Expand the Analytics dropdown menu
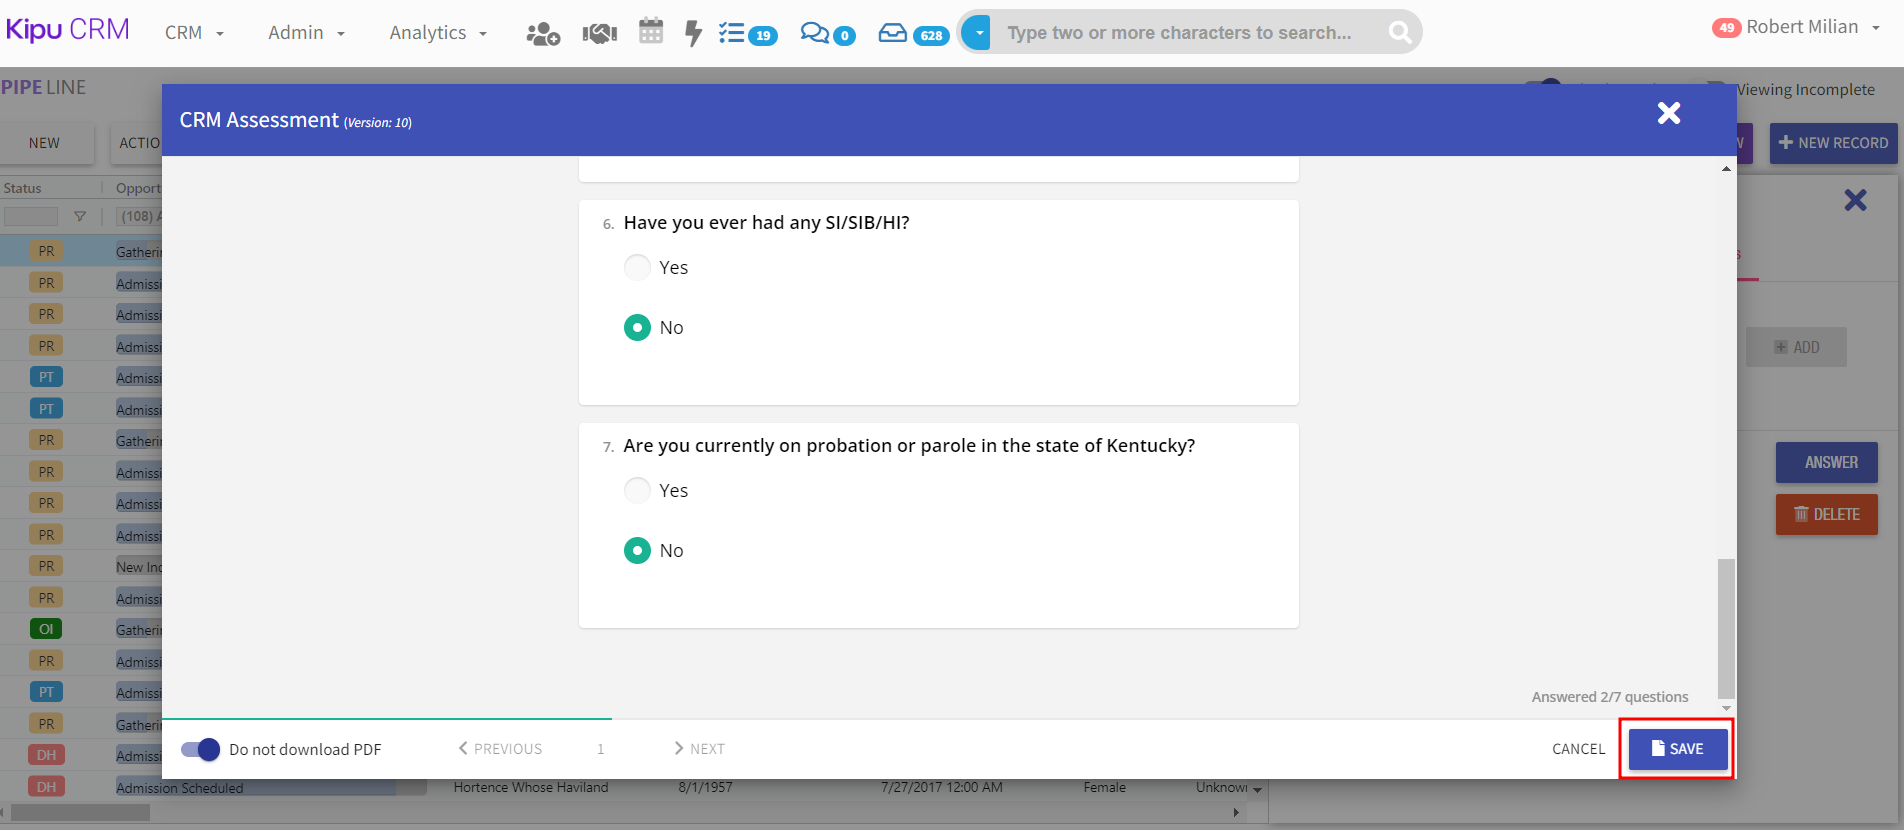Screen dimensions: 1904x830 click(438, 33)
